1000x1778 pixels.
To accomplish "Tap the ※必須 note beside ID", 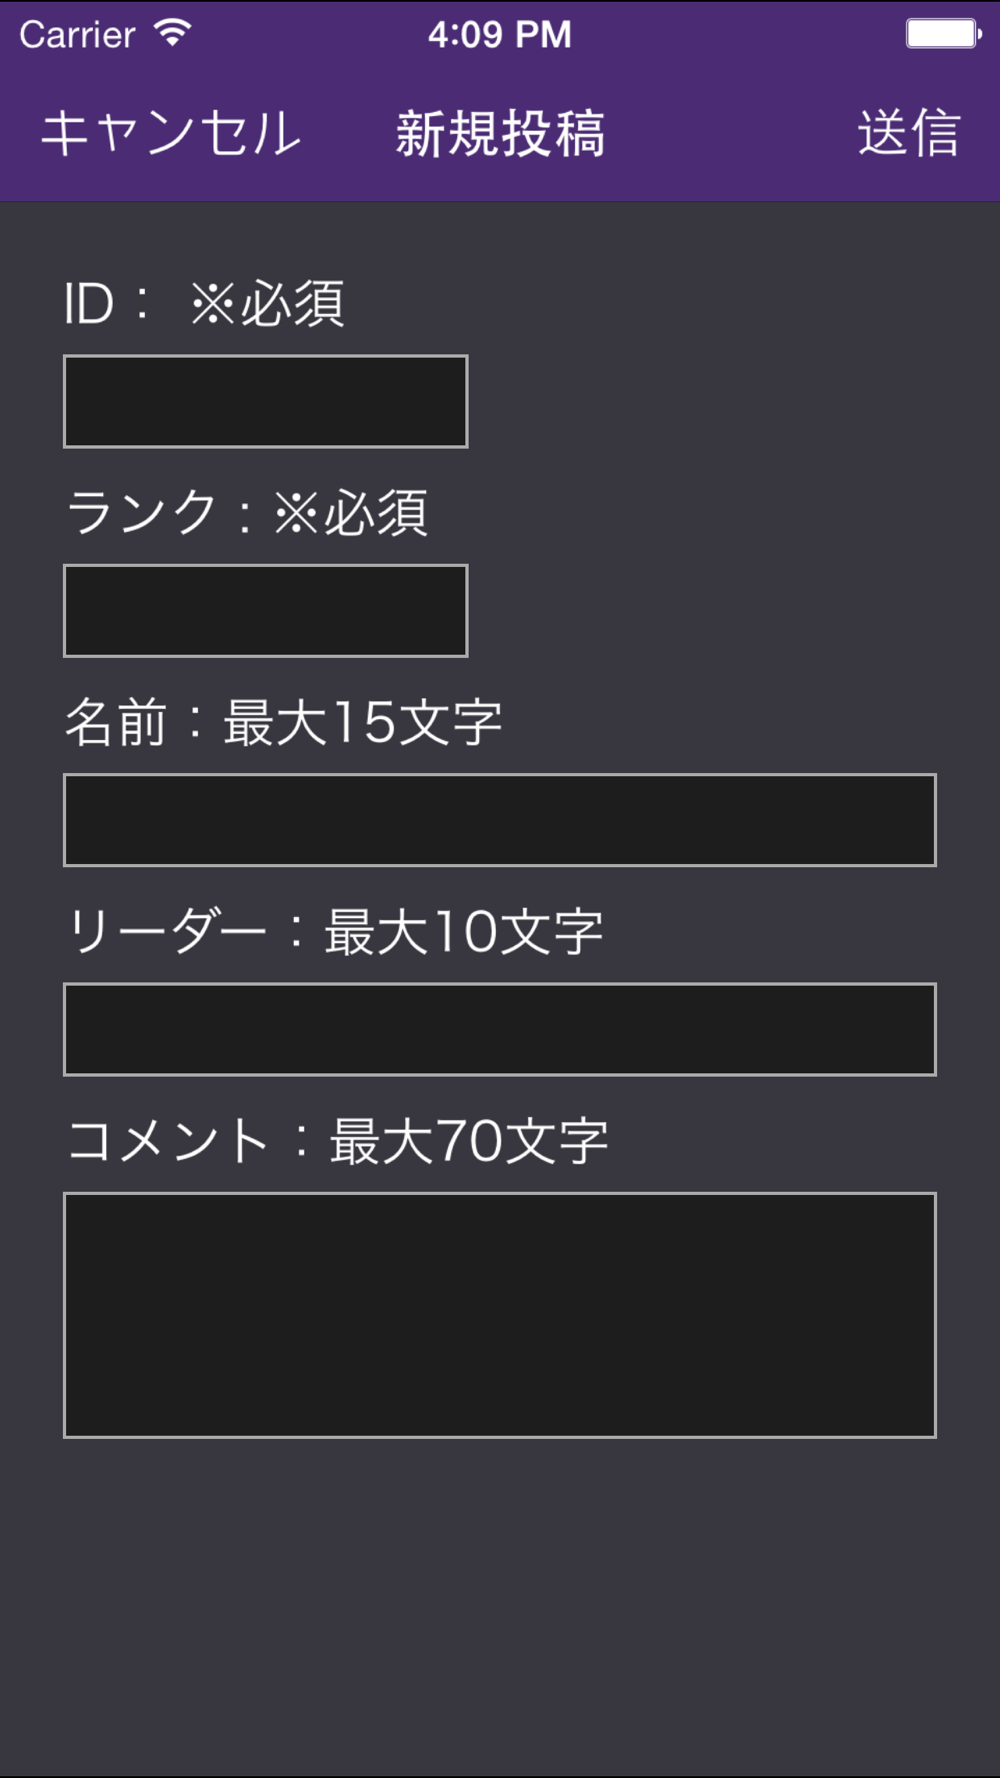I will (268, 303).
